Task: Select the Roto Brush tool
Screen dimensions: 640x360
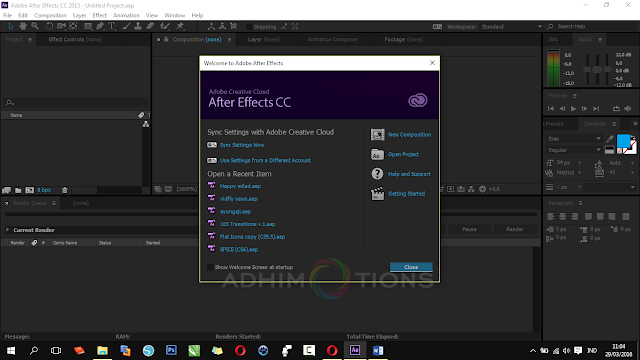Action: point(164,26)
